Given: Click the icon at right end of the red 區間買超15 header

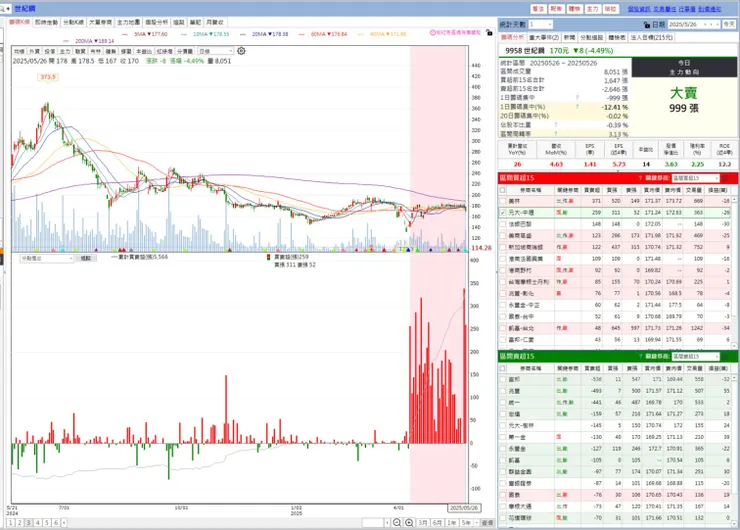Looking at the screenshot, I should coord(725,178).
